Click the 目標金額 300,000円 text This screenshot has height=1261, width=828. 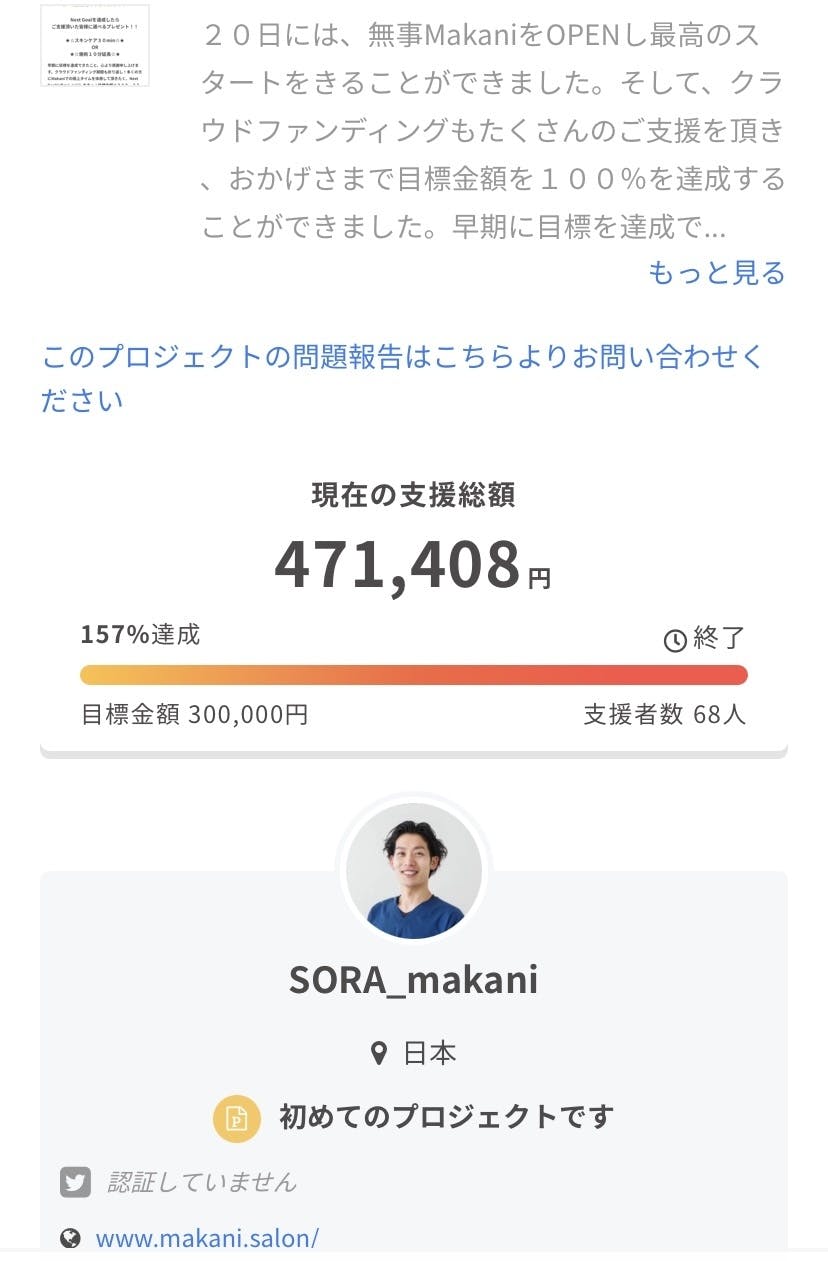pos(194,715)
